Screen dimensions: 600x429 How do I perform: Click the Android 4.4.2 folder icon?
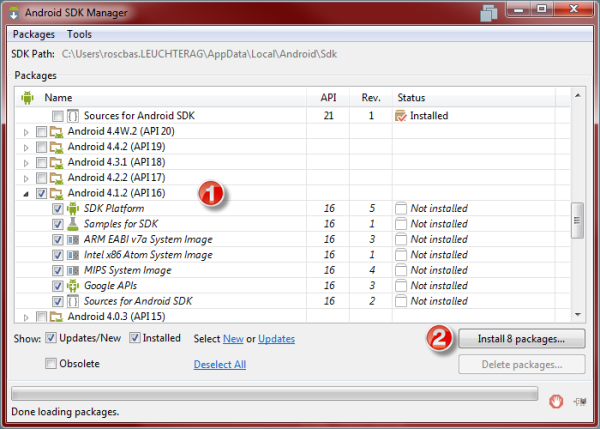(x=56, y=147)
